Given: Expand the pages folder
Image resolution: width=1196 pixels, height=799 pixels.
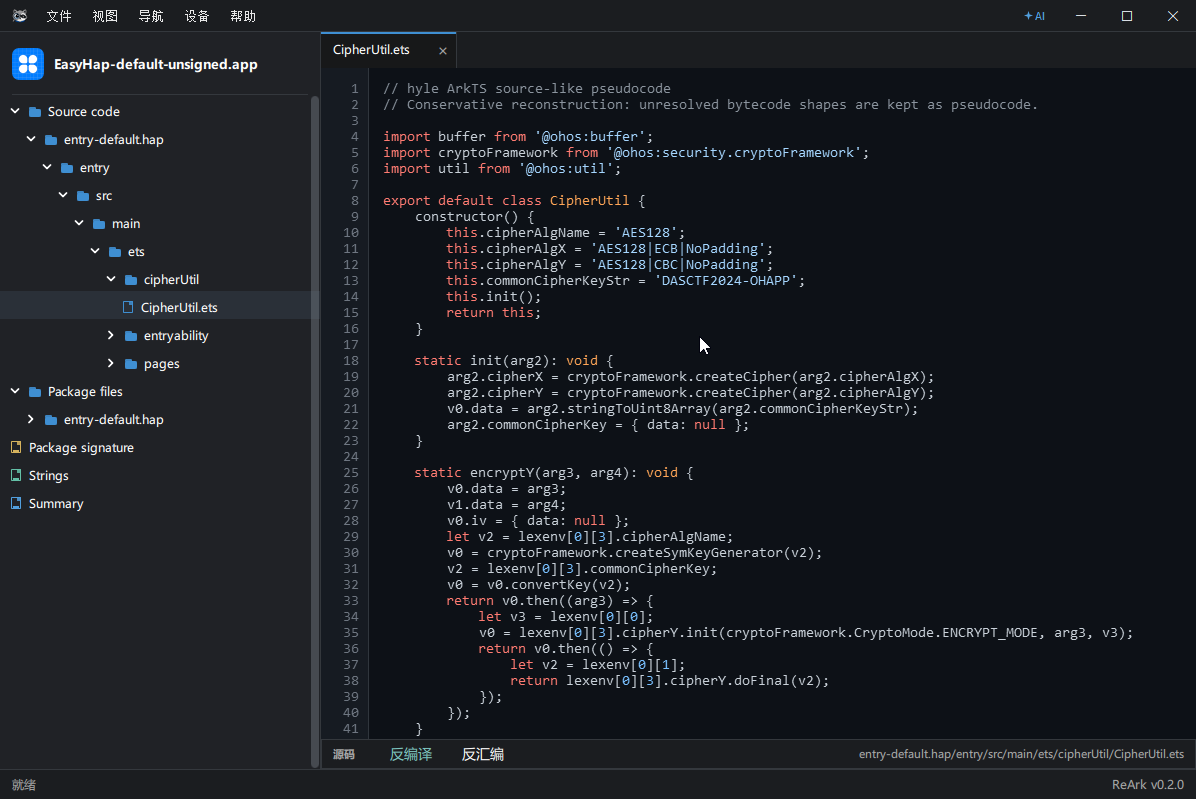Looking at the screenshot, I should point(111,363).
